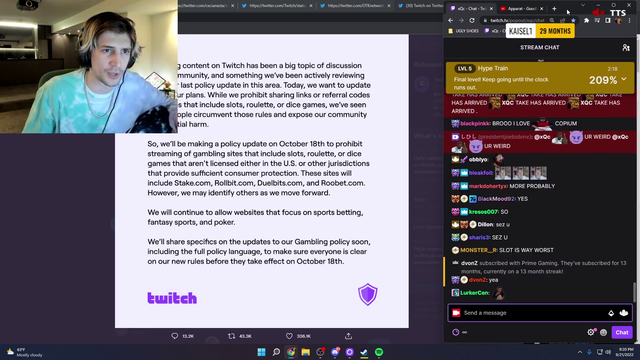Viewport: 640px width, 360px height.
Task: Open the tab search dropdown chevron
Action: tap(583, 5)
